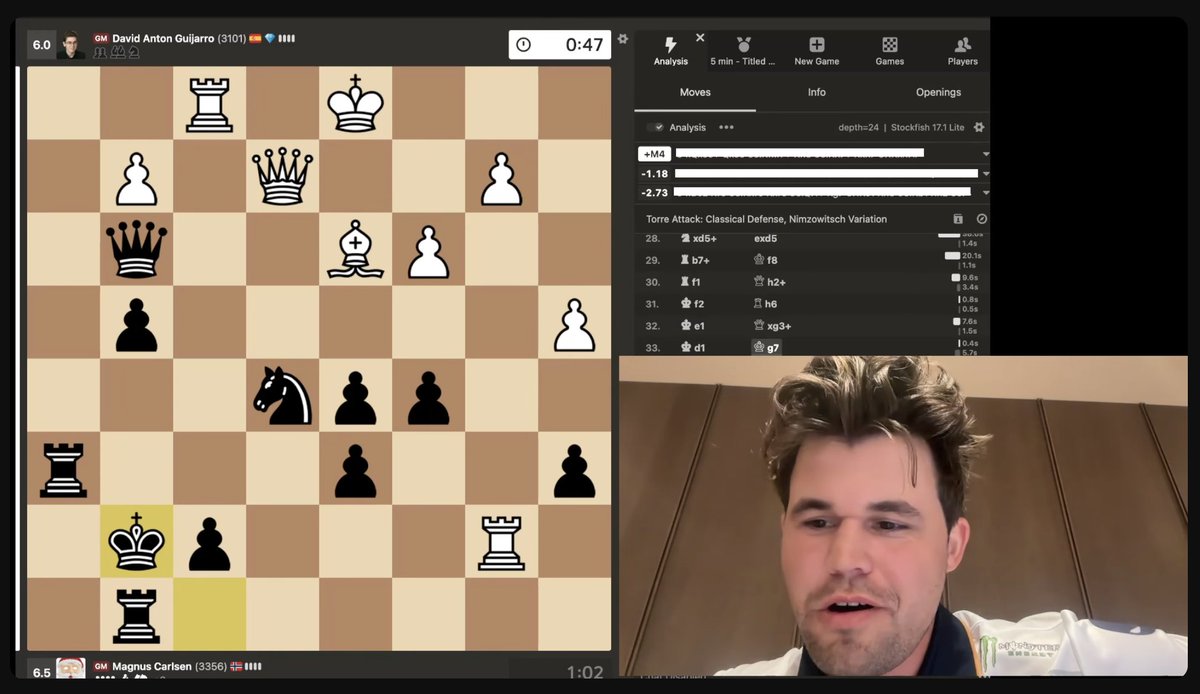Click the Spain flag next to David Anton
Image resolution: width=1200 pixels, height=694 pixels.
(x=255, y=39)
